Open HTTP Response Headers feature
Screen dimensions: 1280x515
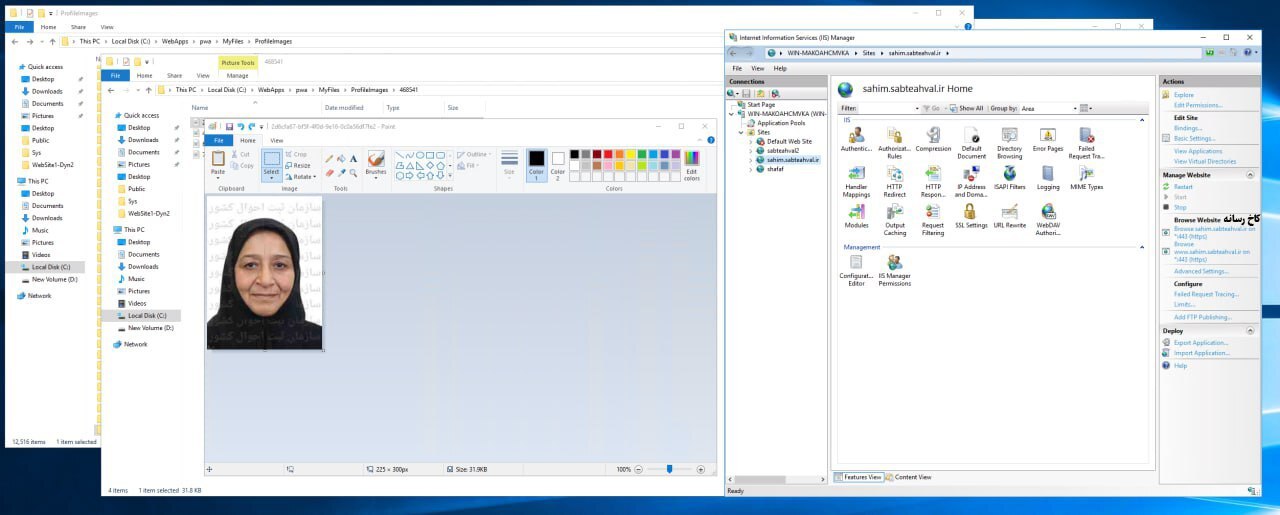pos(933,182)
